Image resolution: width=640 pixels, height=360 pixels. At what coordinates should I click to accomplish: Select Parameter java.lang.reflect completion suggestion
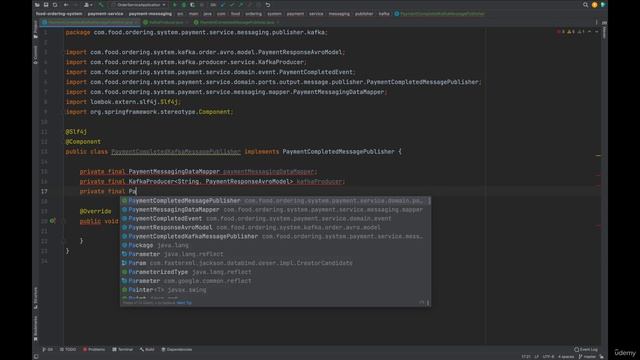click(275, 254)
